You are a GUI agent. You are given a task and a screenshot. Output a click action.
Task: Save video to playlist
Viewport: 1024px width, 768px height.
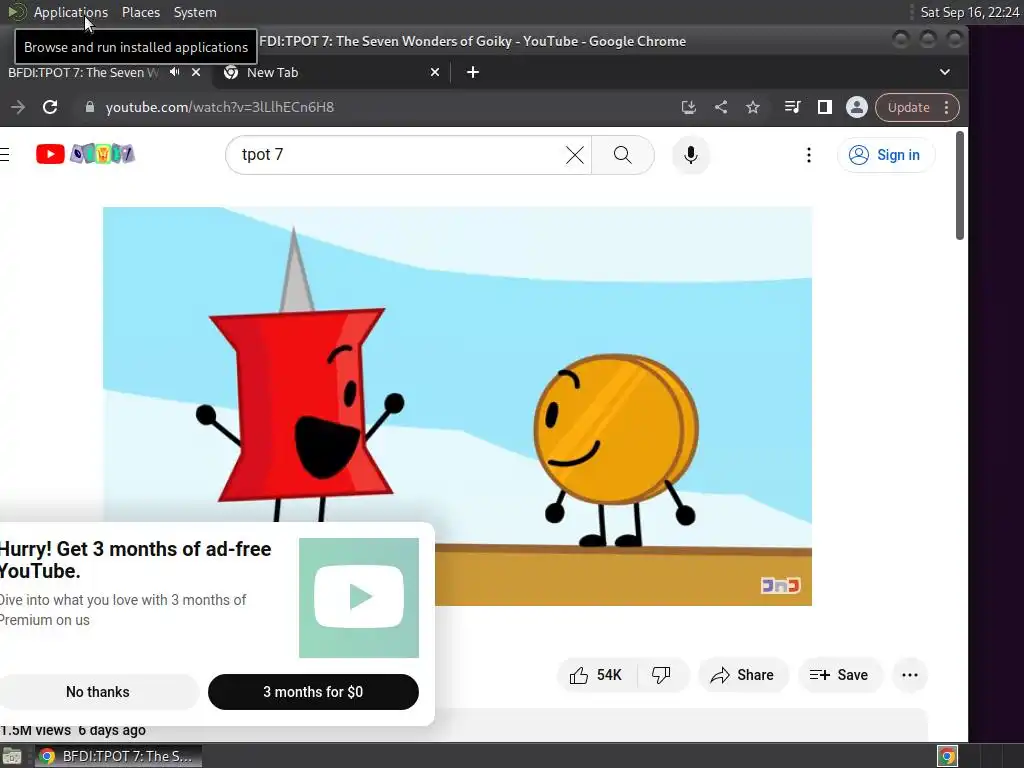pos(839,675)
